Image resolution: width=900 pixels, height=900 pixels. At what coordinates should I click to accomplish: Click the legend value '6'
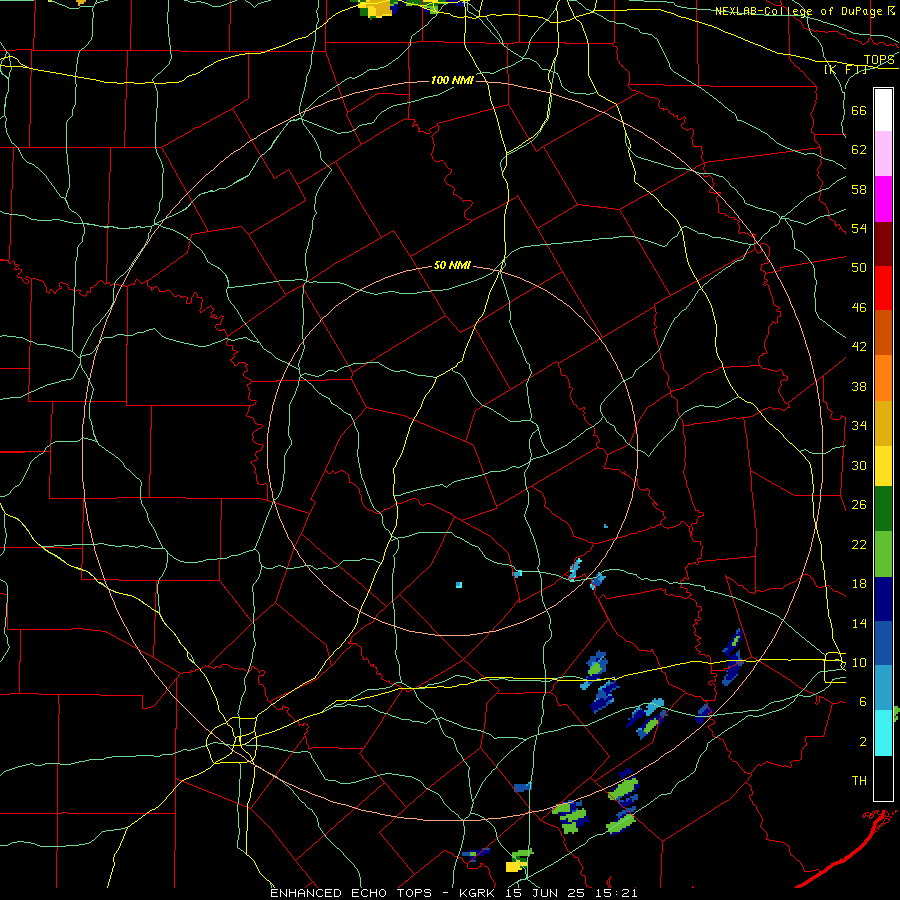click(x=862, y=701)
